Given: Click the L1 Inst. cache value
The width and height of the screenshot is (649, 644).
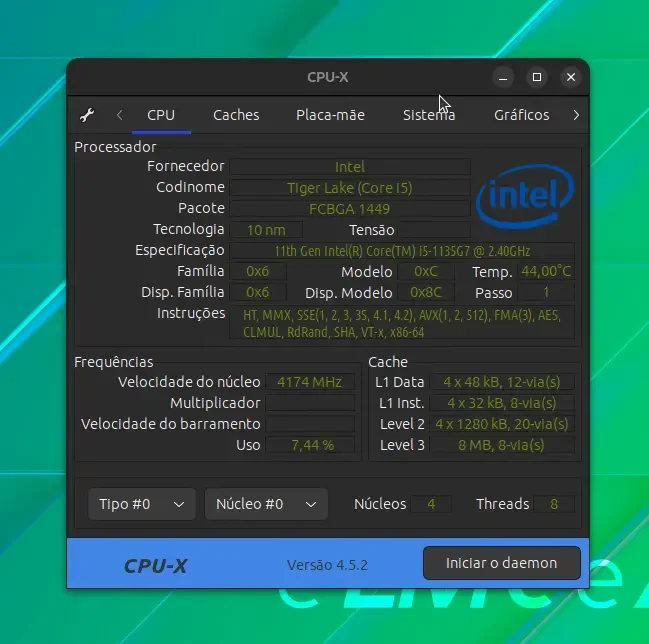Looking at the screenshot, I should [502, 403].
